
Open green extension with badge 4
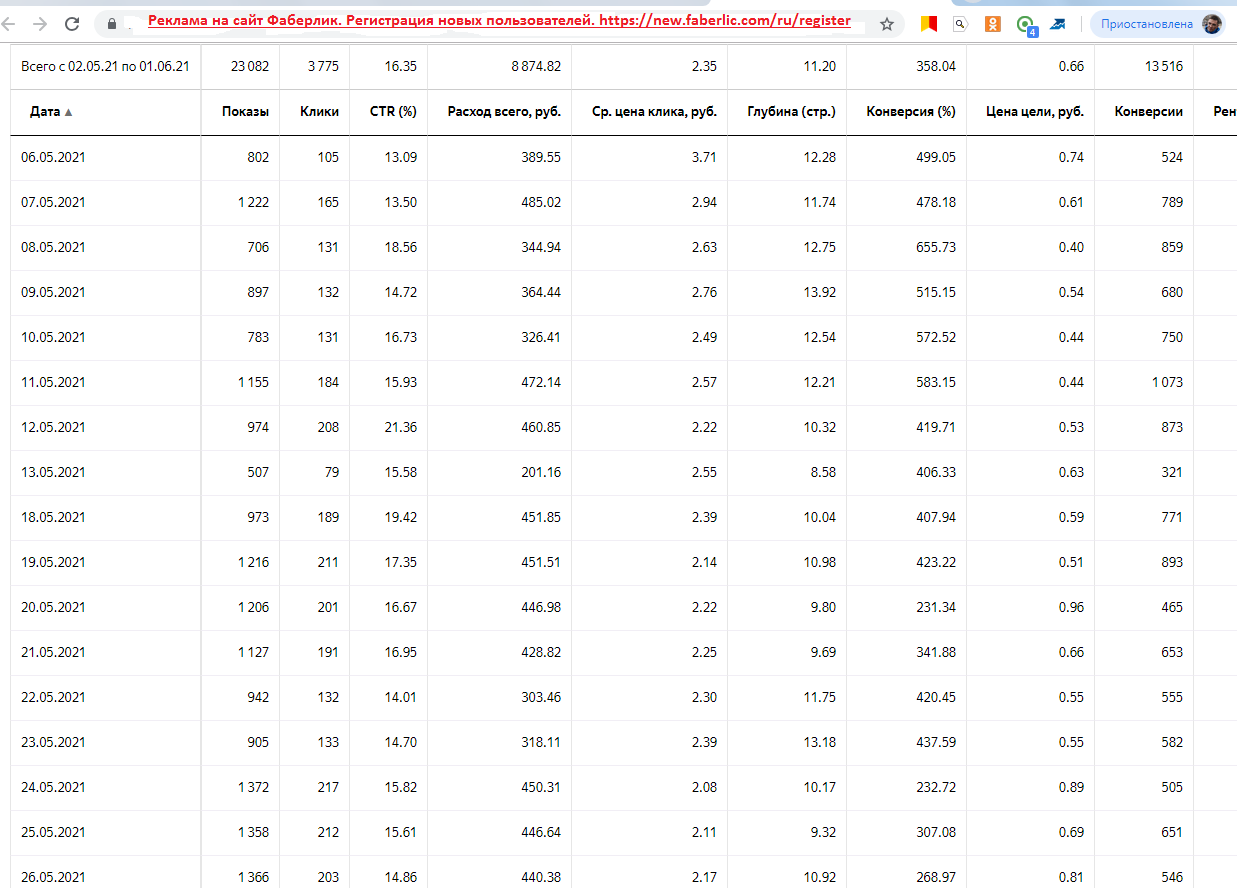1025,24
